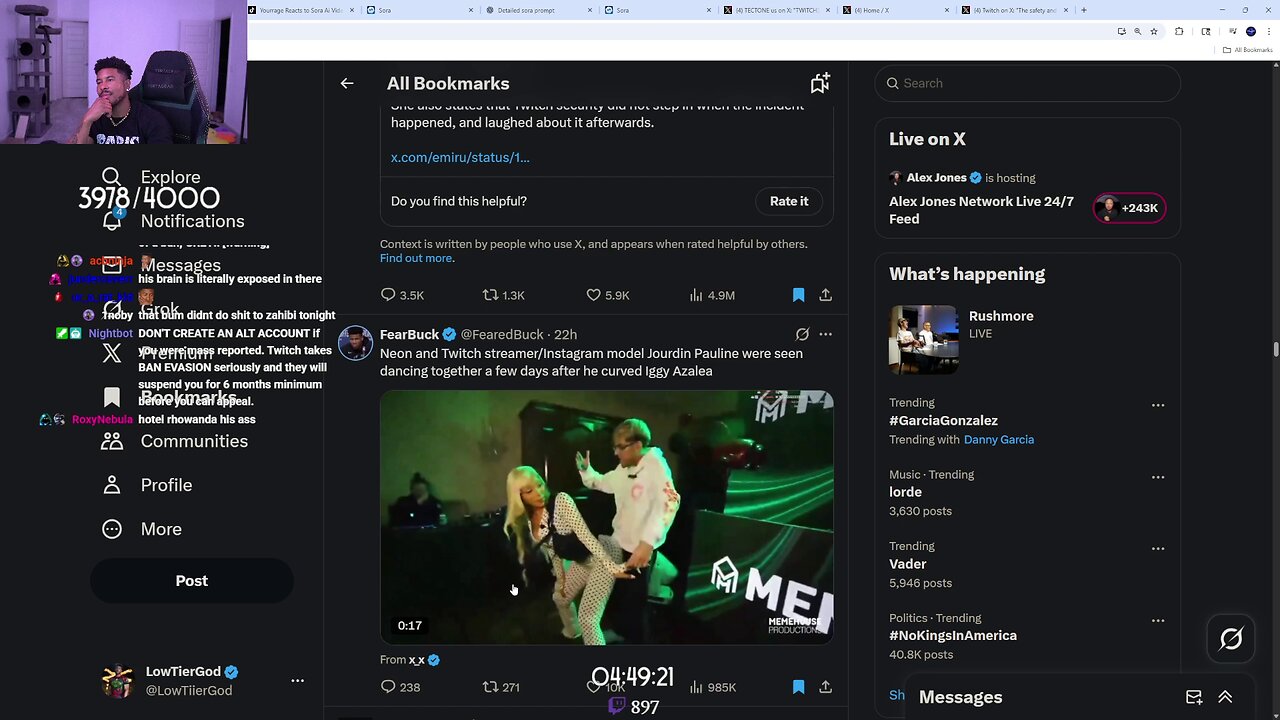Screen dimensions: 1280x720
Task: View analytics for the 4.9M views post
Action: coord(712,295)
